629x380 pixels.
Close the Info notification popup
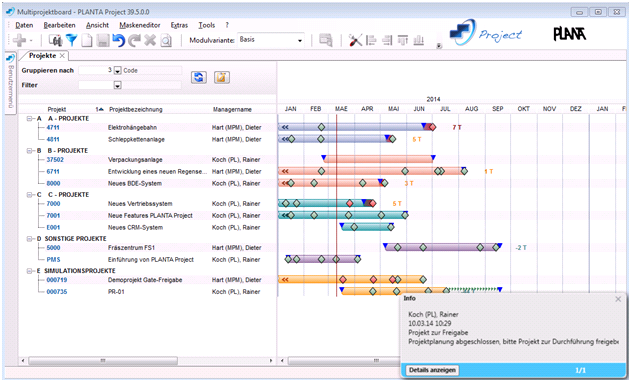(618, 299)
